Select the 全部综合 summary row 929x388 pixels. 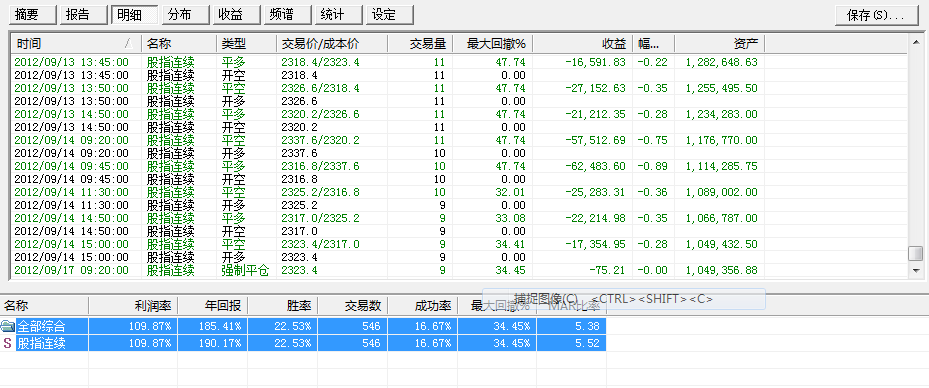(x=303, y=326)
